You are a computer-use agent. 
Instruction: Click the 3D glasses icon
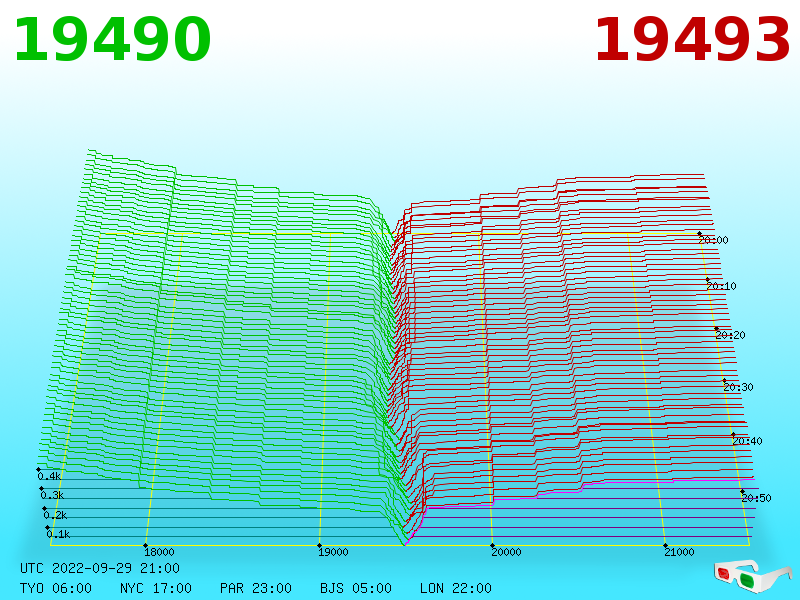(x=752, y=577)
